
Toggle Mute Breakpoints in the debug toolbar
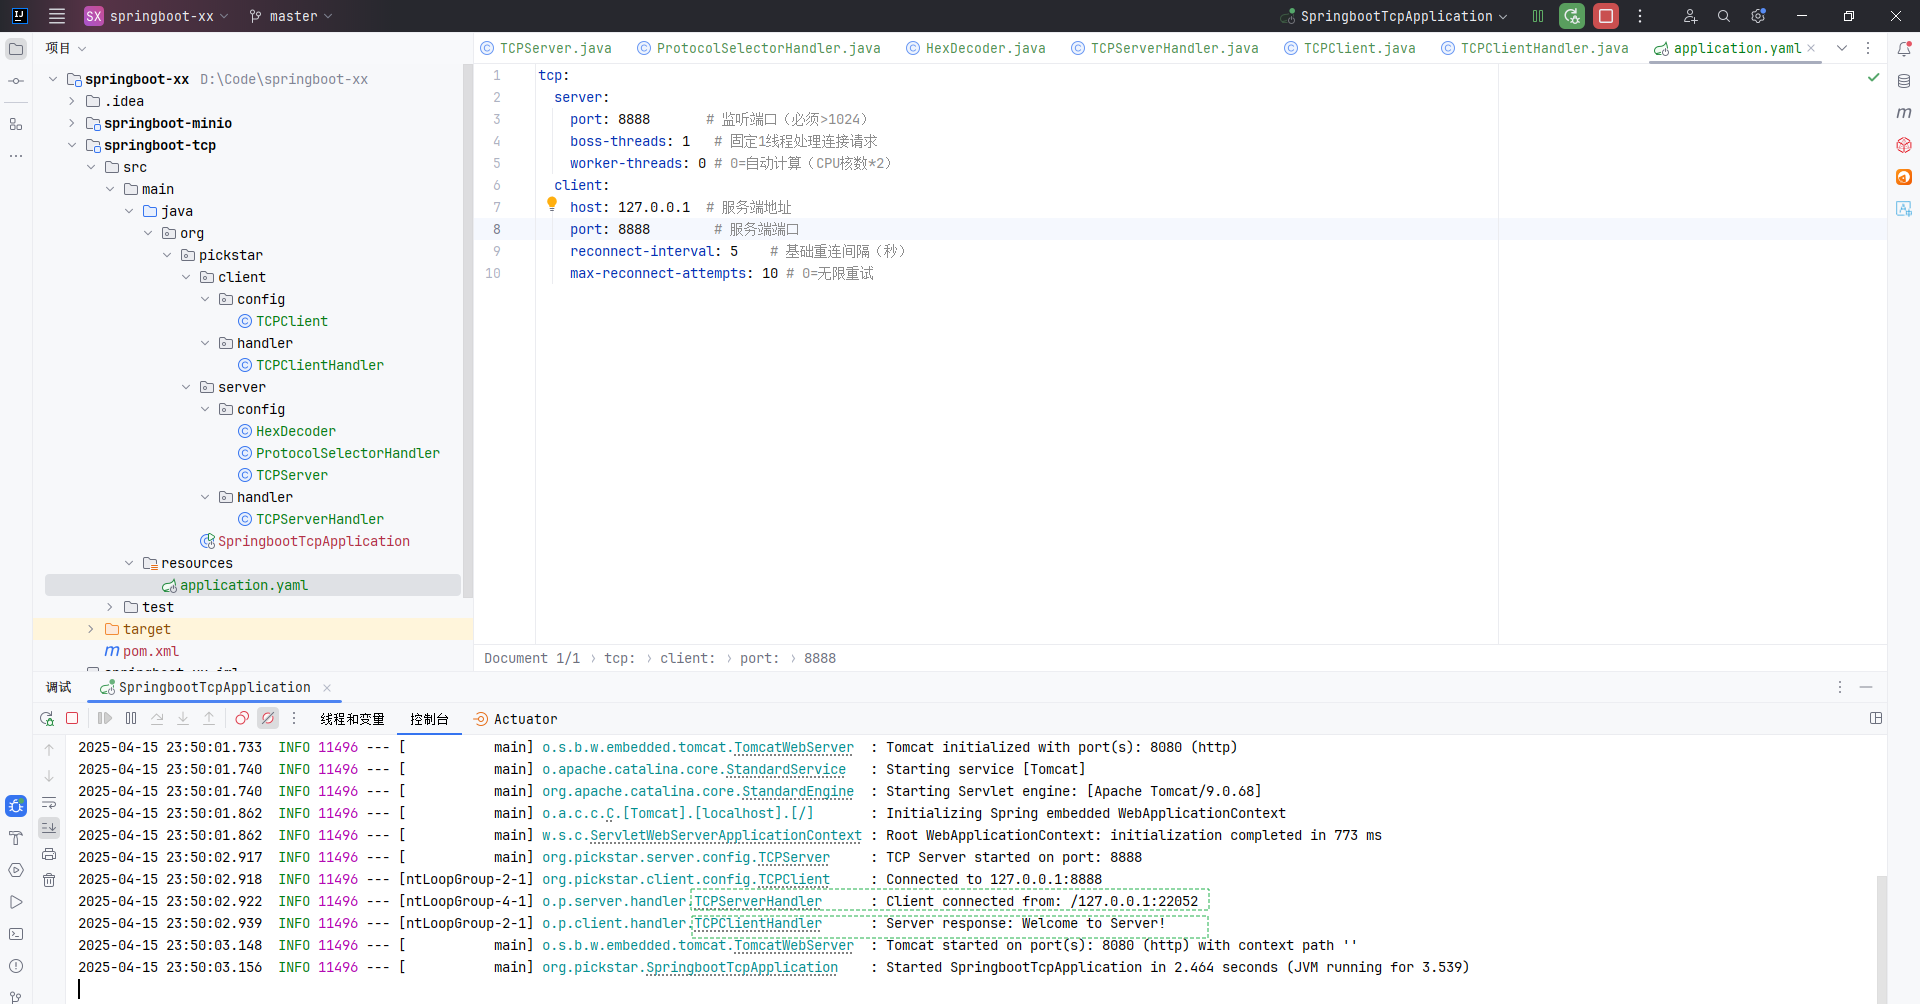click(x=268, y=718)
